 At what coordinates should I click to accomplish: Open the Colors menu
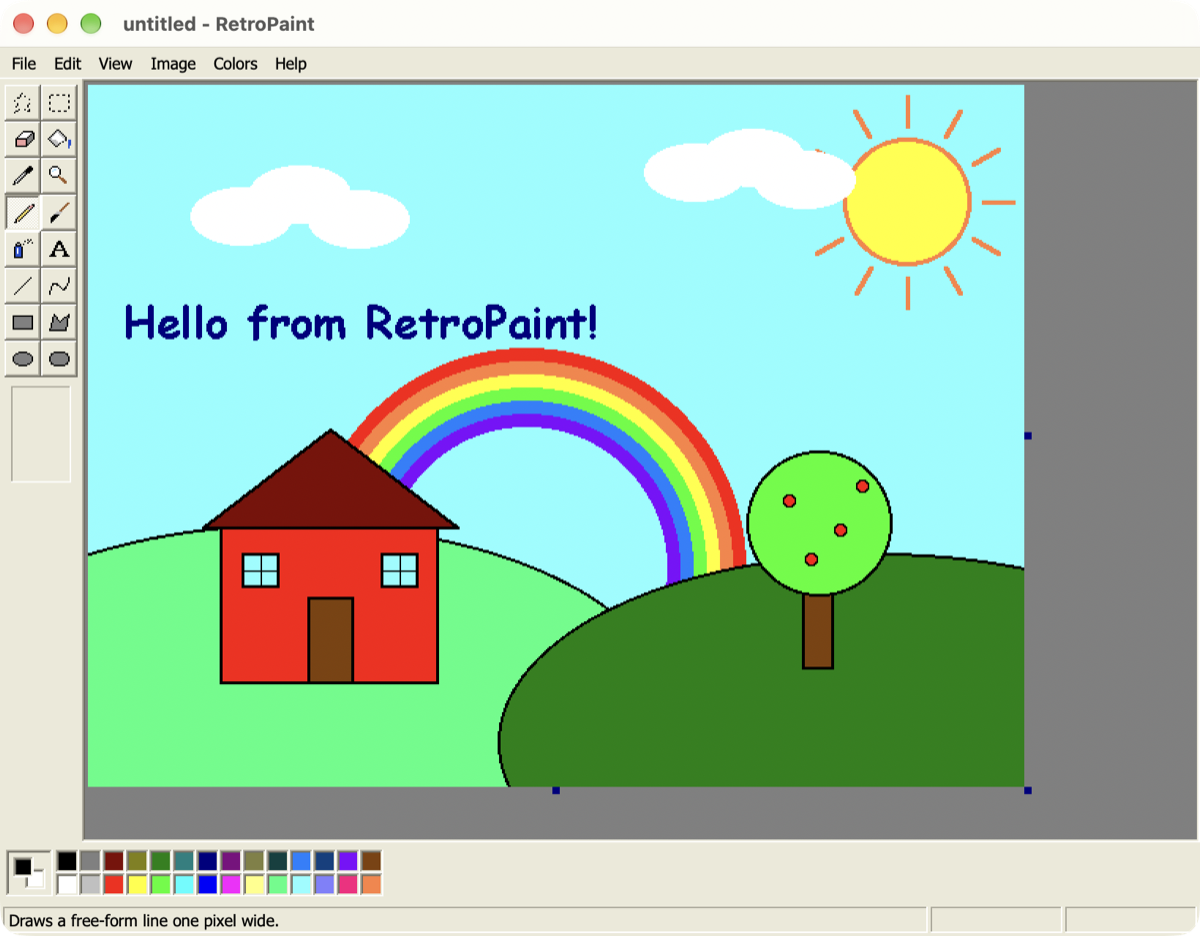pos(235,63)
